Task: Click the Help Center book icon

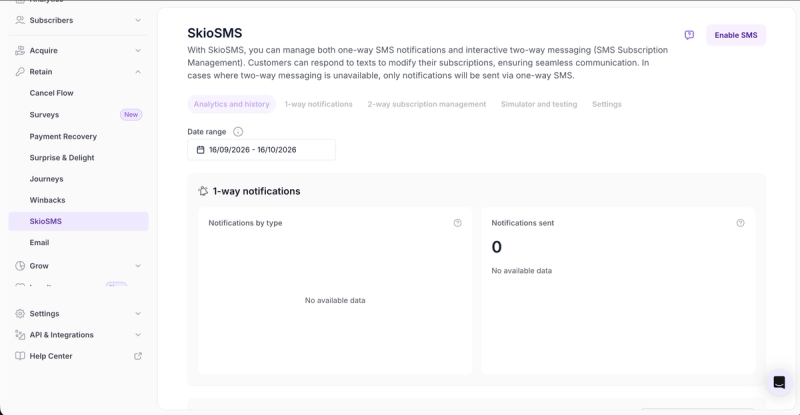Action: pyautogui.click(x=20, y=356)
